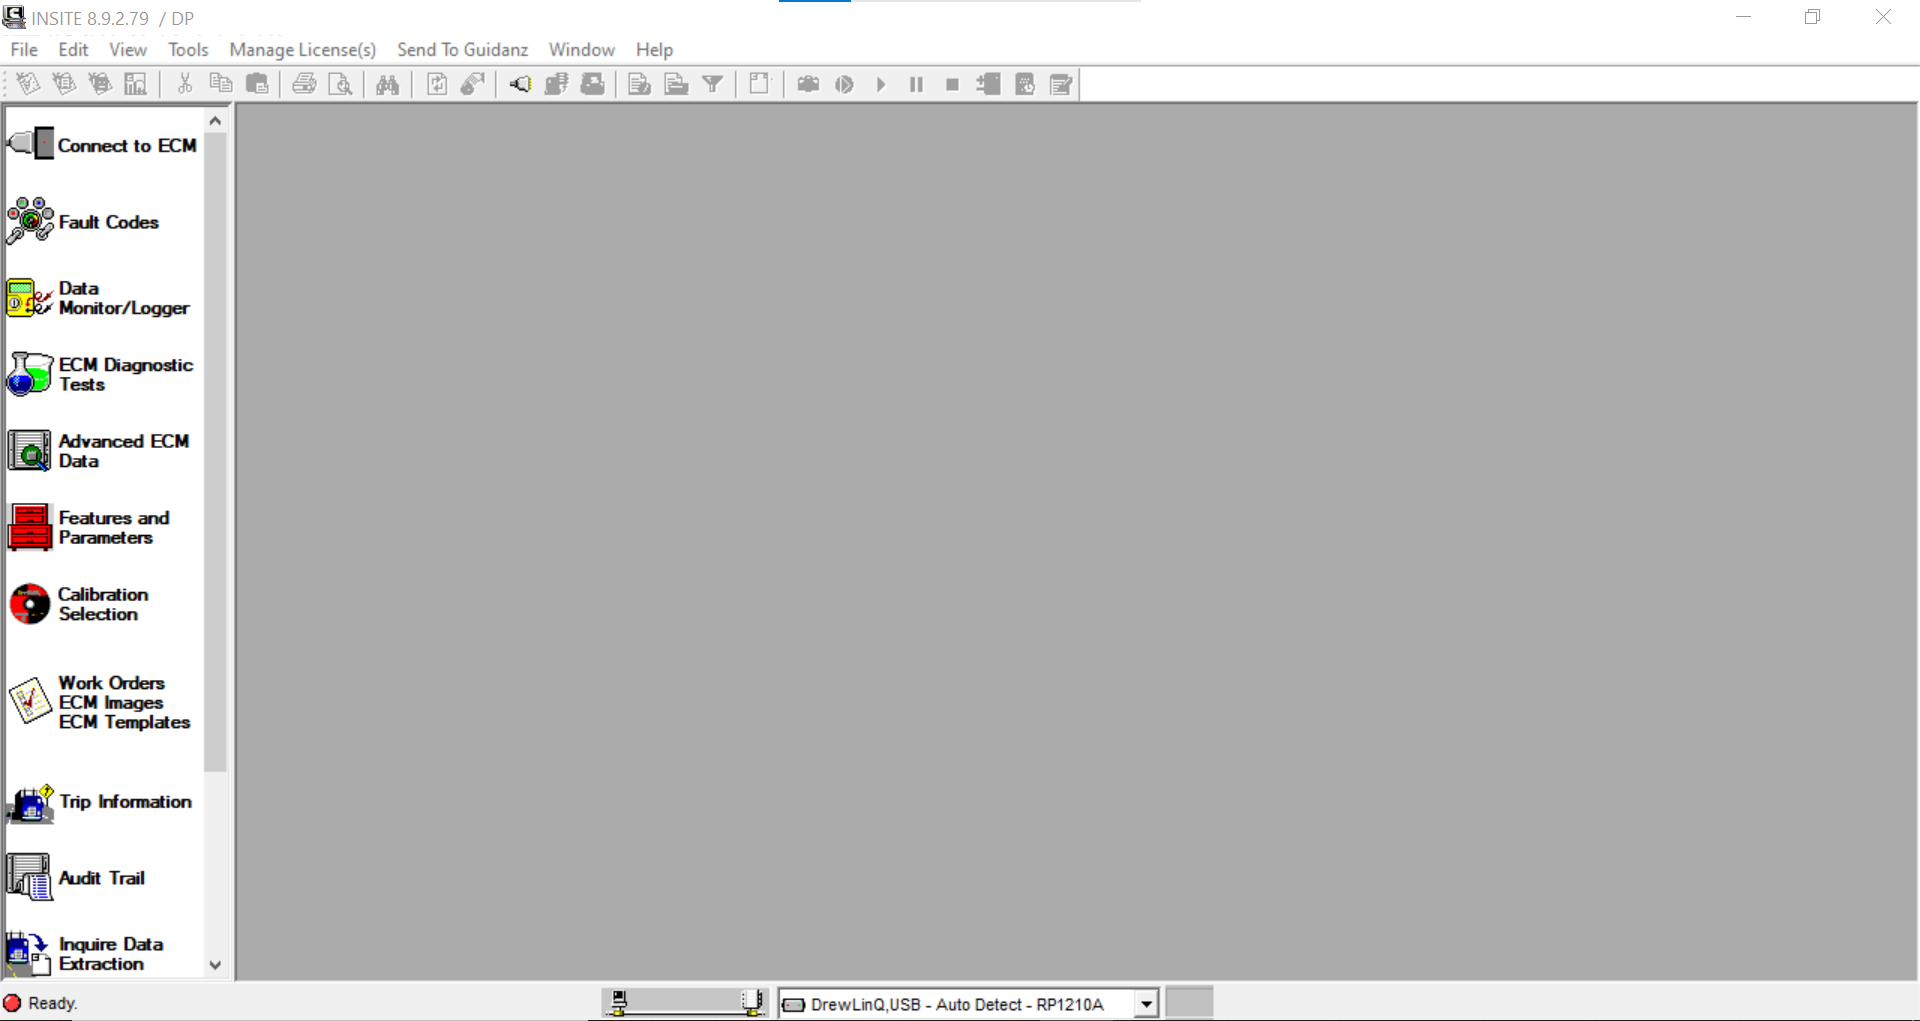Click the Print toolbar icon
Viewport: 1920px width, 1021px height.
[304, 85]
